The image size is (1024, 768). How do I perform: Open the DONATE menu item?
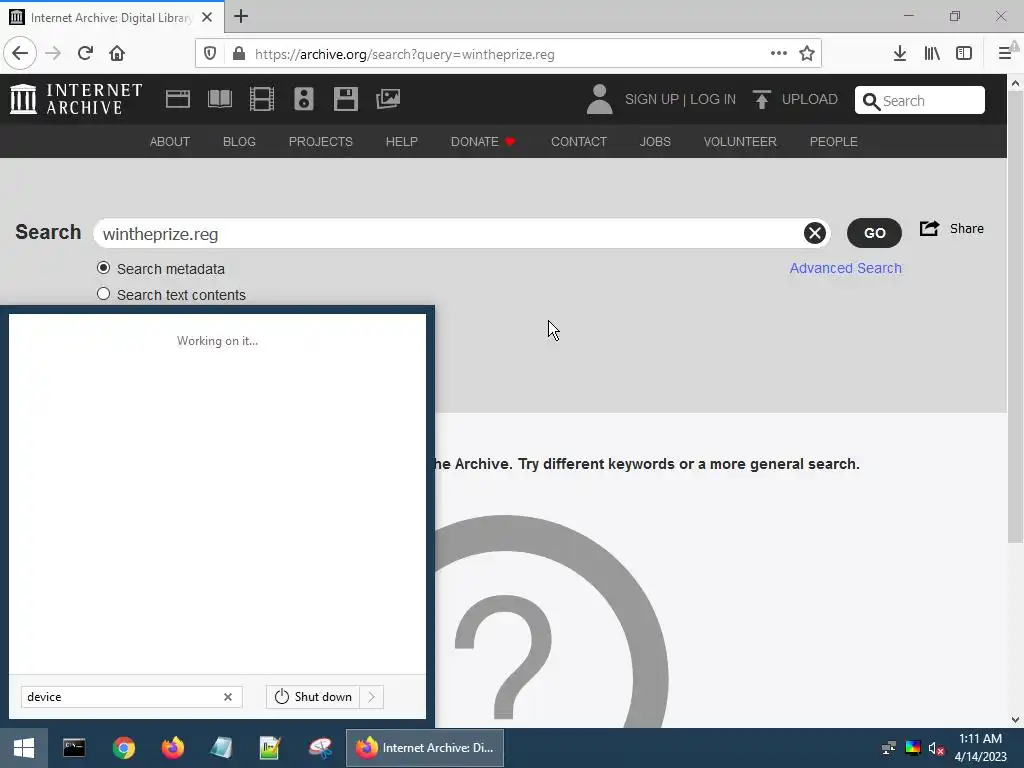(483, 142)
